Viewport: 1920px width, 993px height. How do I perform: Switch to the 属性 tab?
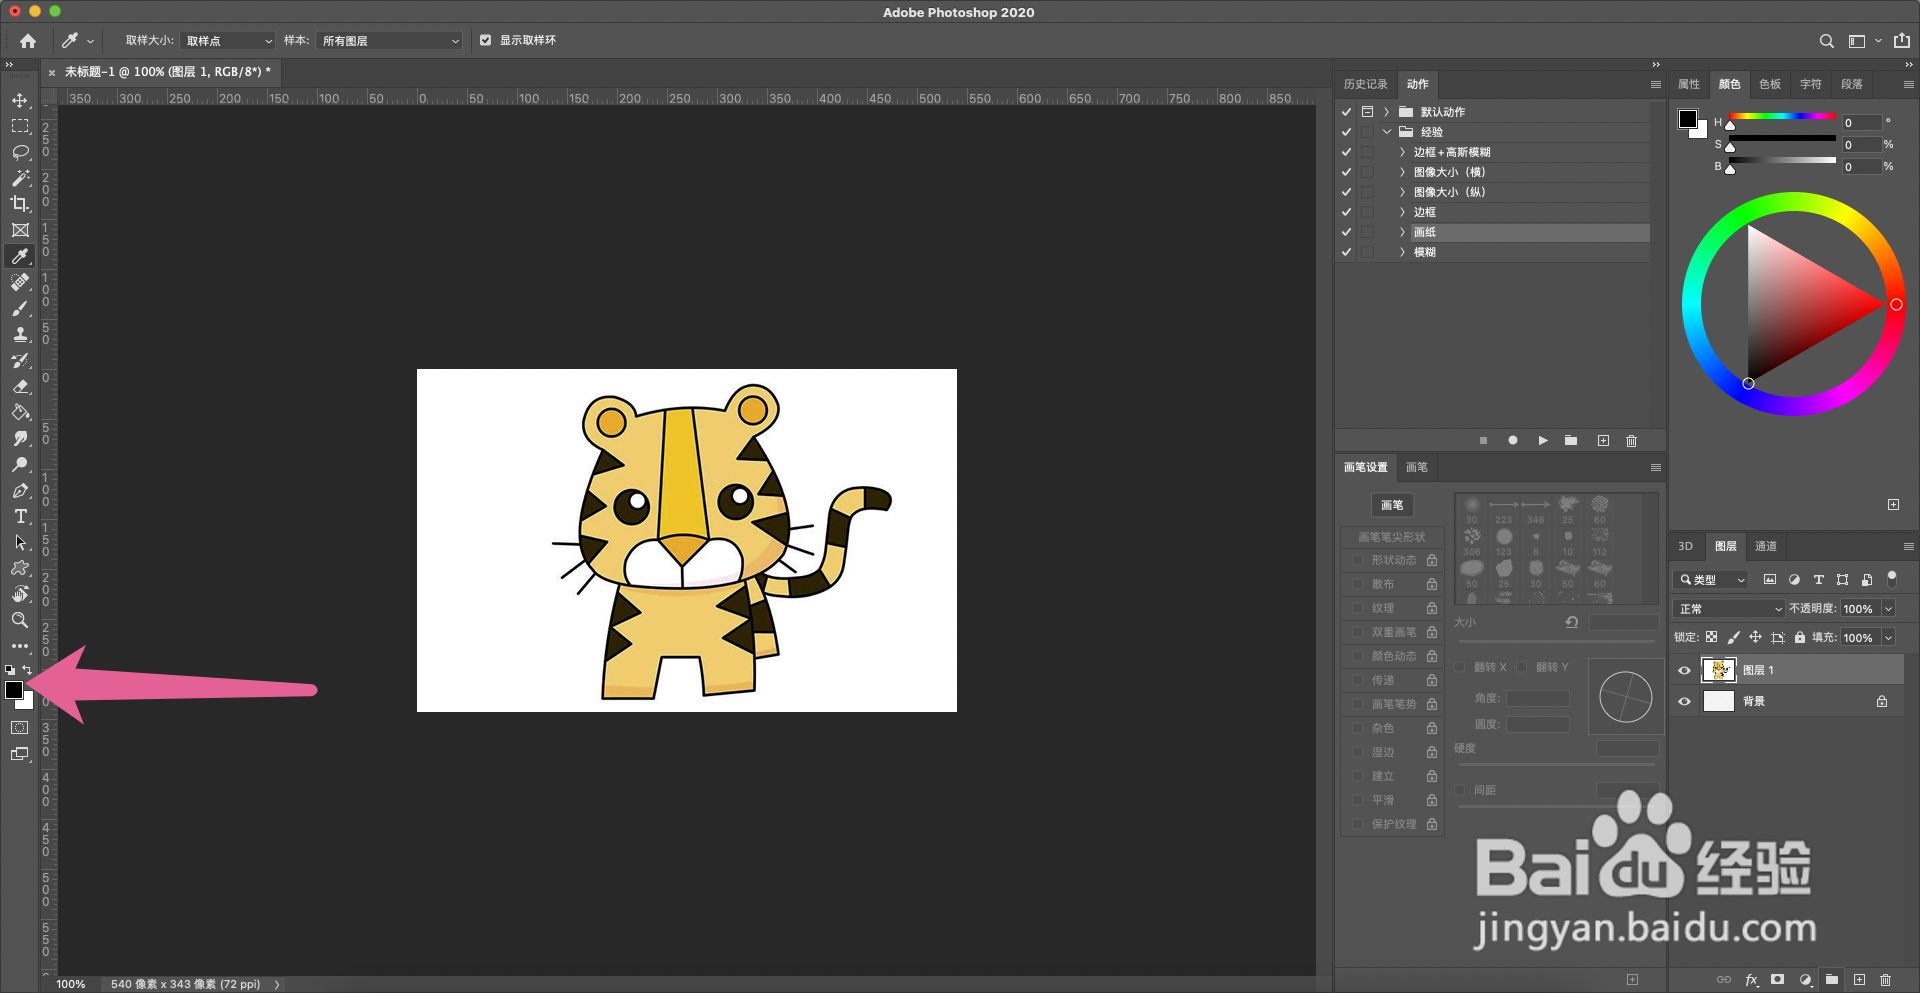1688,84
